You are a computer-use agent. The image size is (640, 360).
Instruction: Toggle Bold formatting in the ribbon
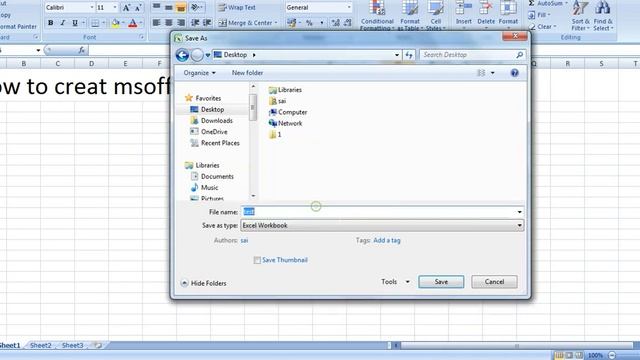tap(51, 23)
